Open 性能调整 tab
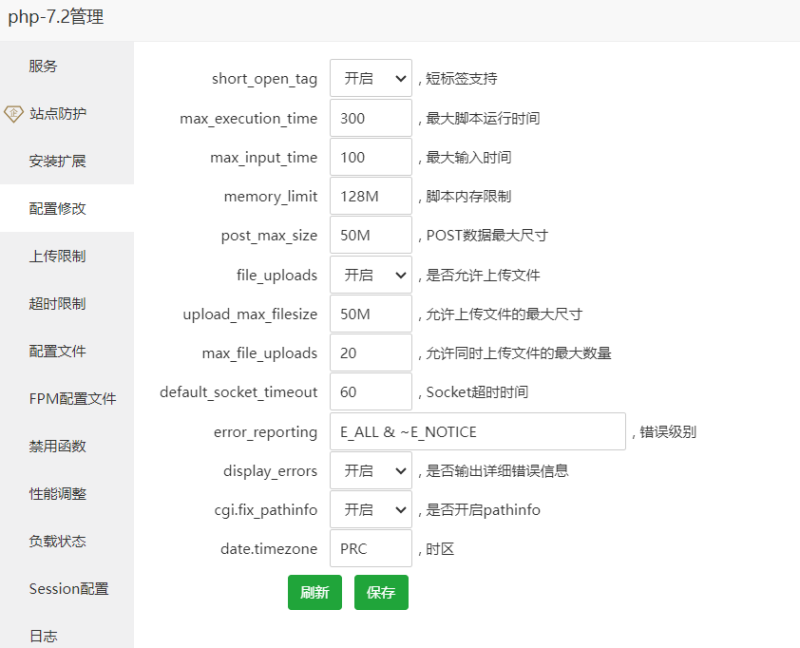This screenshot has height=648, width=800. coord(67,493)
